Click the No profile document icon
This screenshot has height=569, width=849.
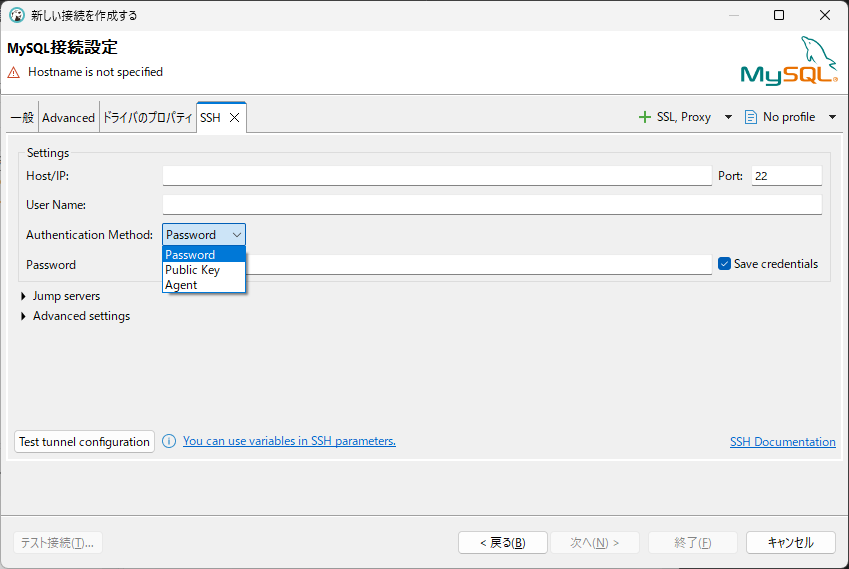click(751, 117)
